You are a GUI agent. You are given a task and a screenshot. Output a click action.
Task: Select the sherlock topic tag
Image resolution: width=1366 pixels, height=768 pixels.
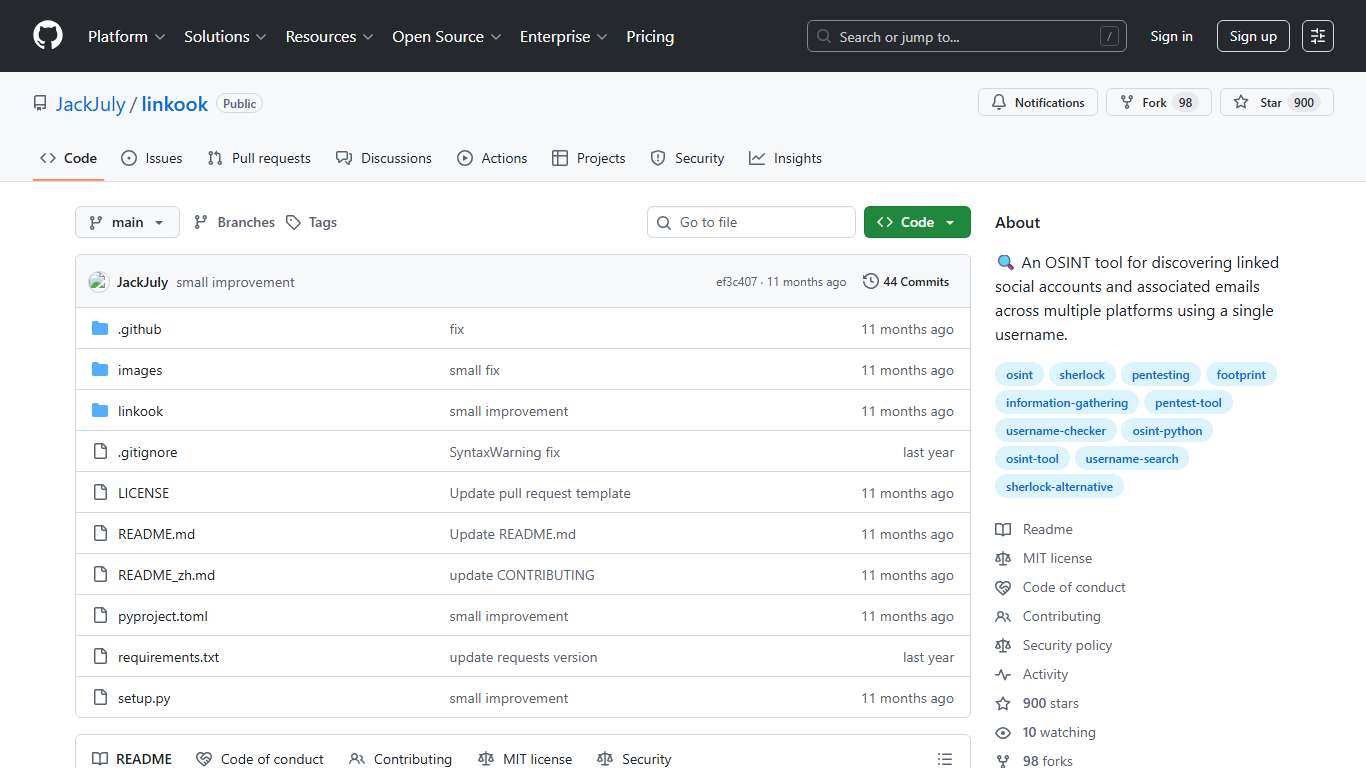coord(1082,374)
